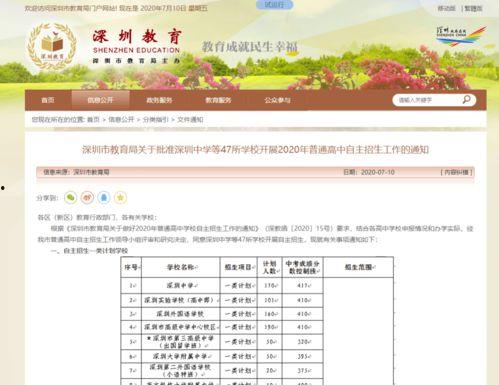This screenshot has width=499, height=385.
Task: Click the score value 395
Action: point(303,356)
